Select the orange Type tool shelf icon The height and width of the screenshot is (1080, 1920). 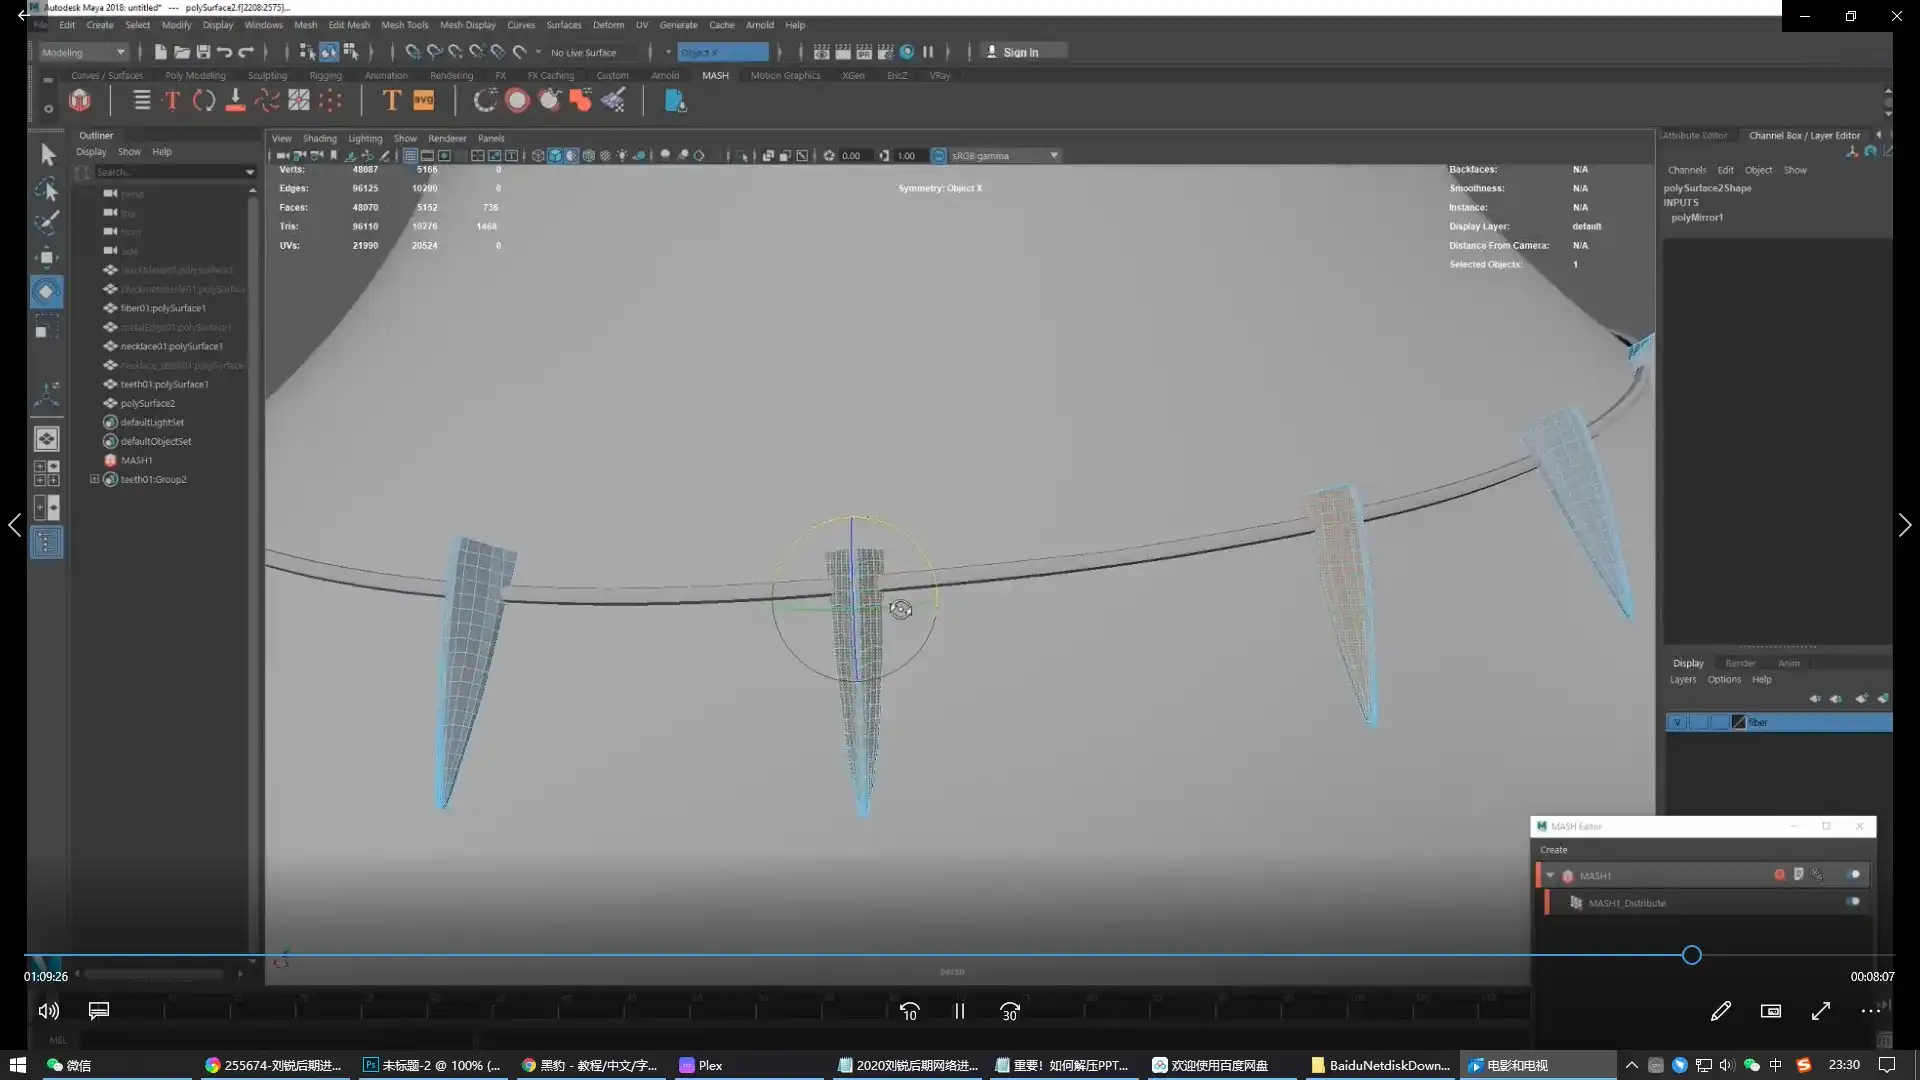pos(391,100)
